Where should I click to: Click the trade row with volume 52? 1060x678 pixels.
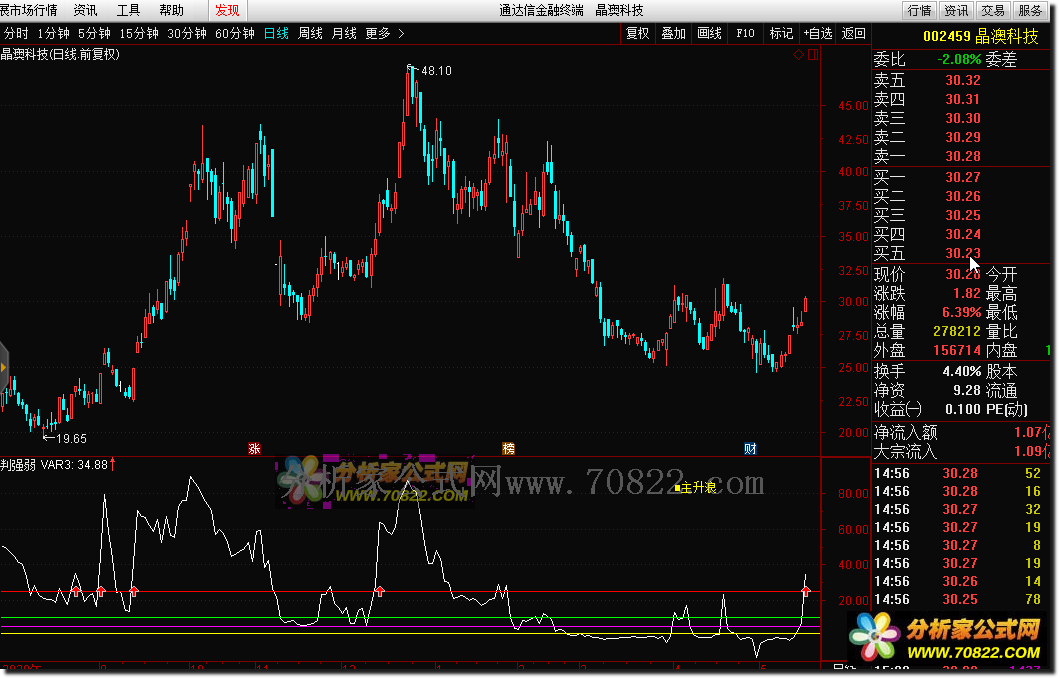961,473
